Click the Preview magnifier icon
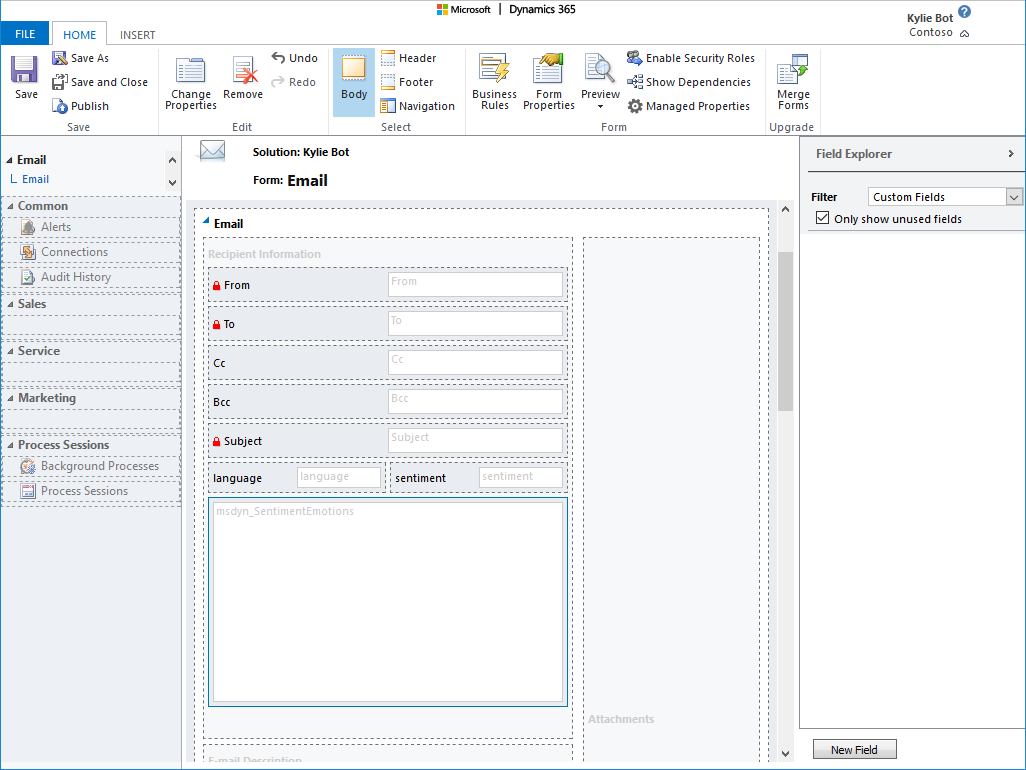Viewport: 1026px width, 770px height. coord(599,69)
